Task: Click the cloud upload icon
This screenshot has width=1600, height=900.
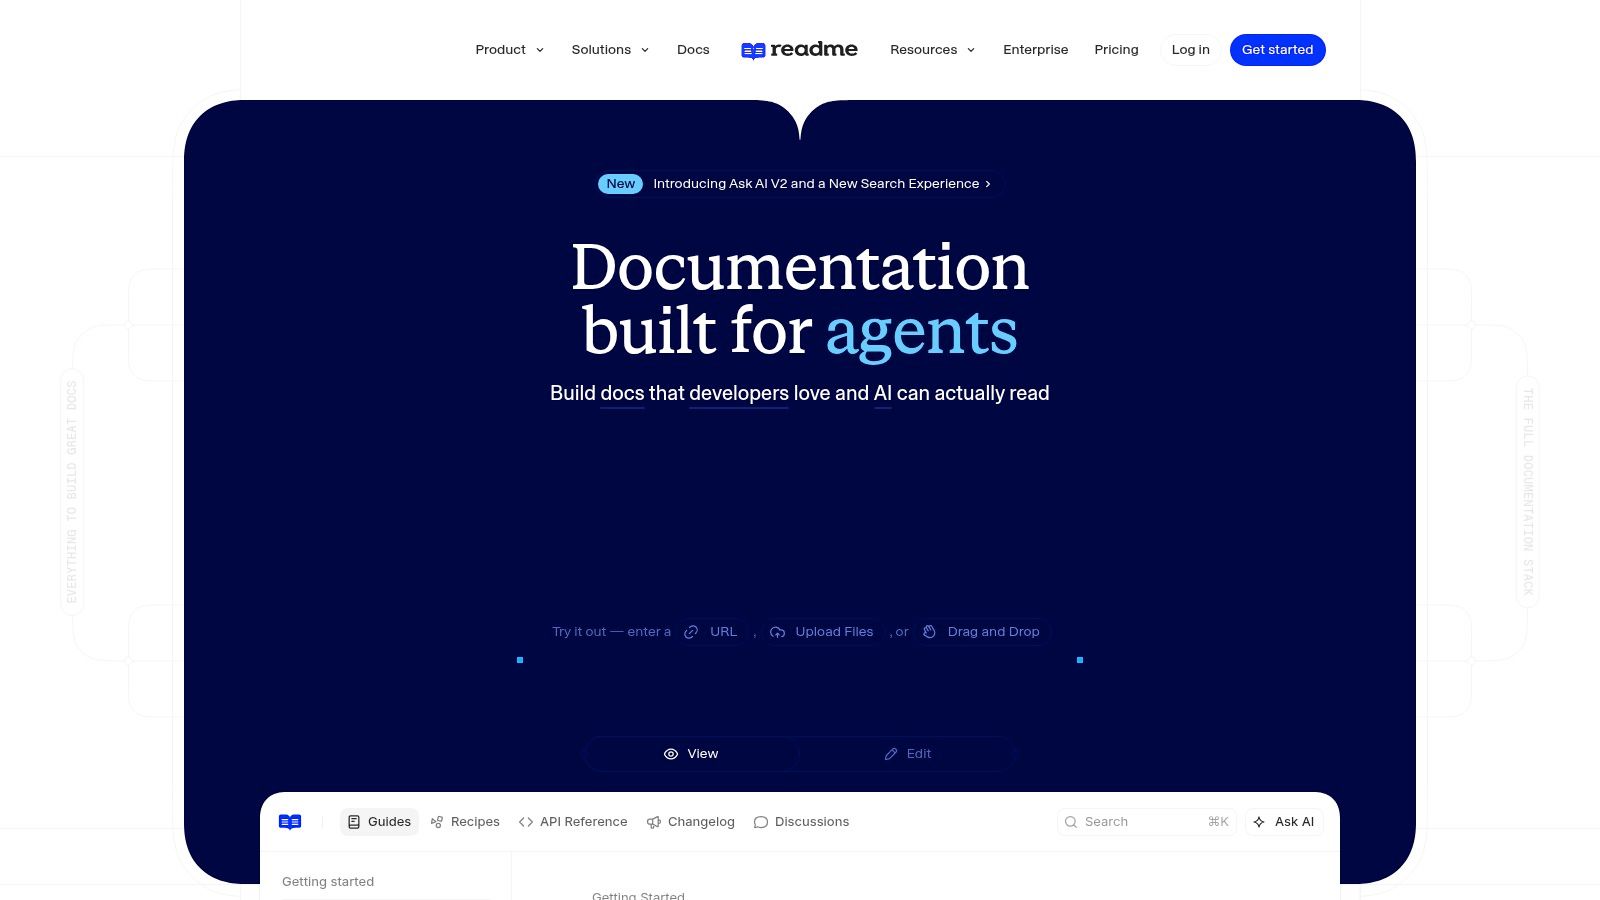Action: (x=777, y=632)
